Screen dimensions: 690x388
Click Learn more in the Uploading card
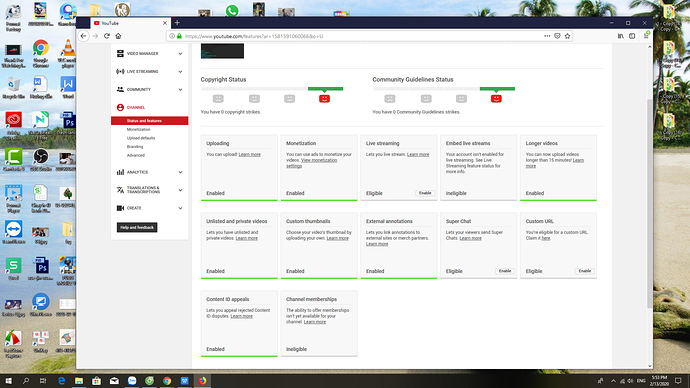pos(250,154)
